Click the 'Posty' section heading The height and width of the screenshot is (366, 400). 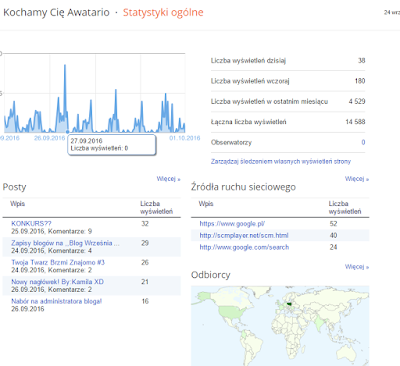point(14,187)
